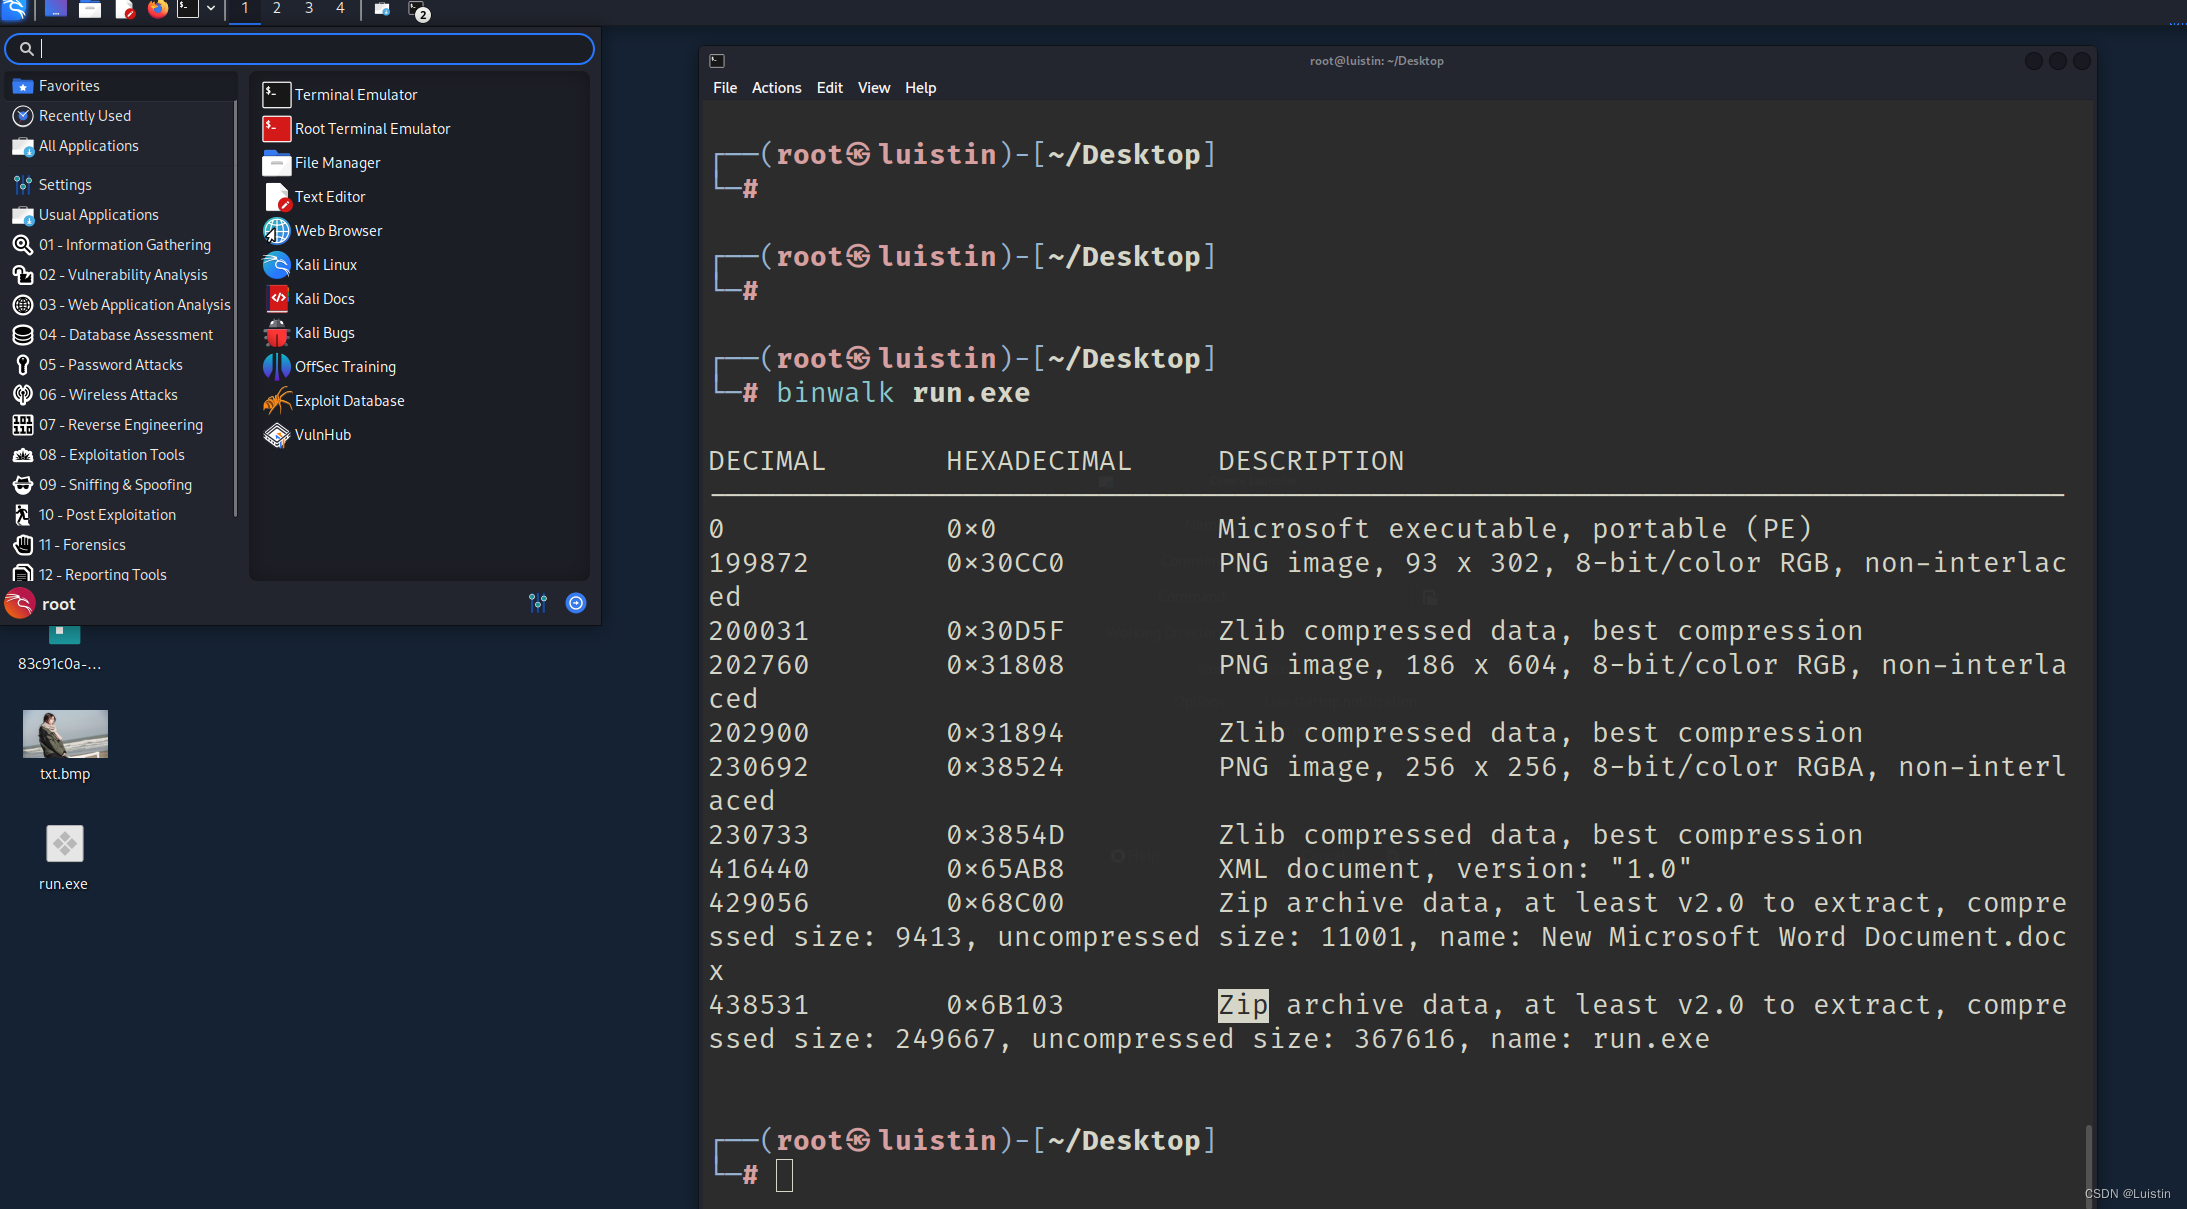Open the txt.bmp desktop thumbnail

(64, 733)
